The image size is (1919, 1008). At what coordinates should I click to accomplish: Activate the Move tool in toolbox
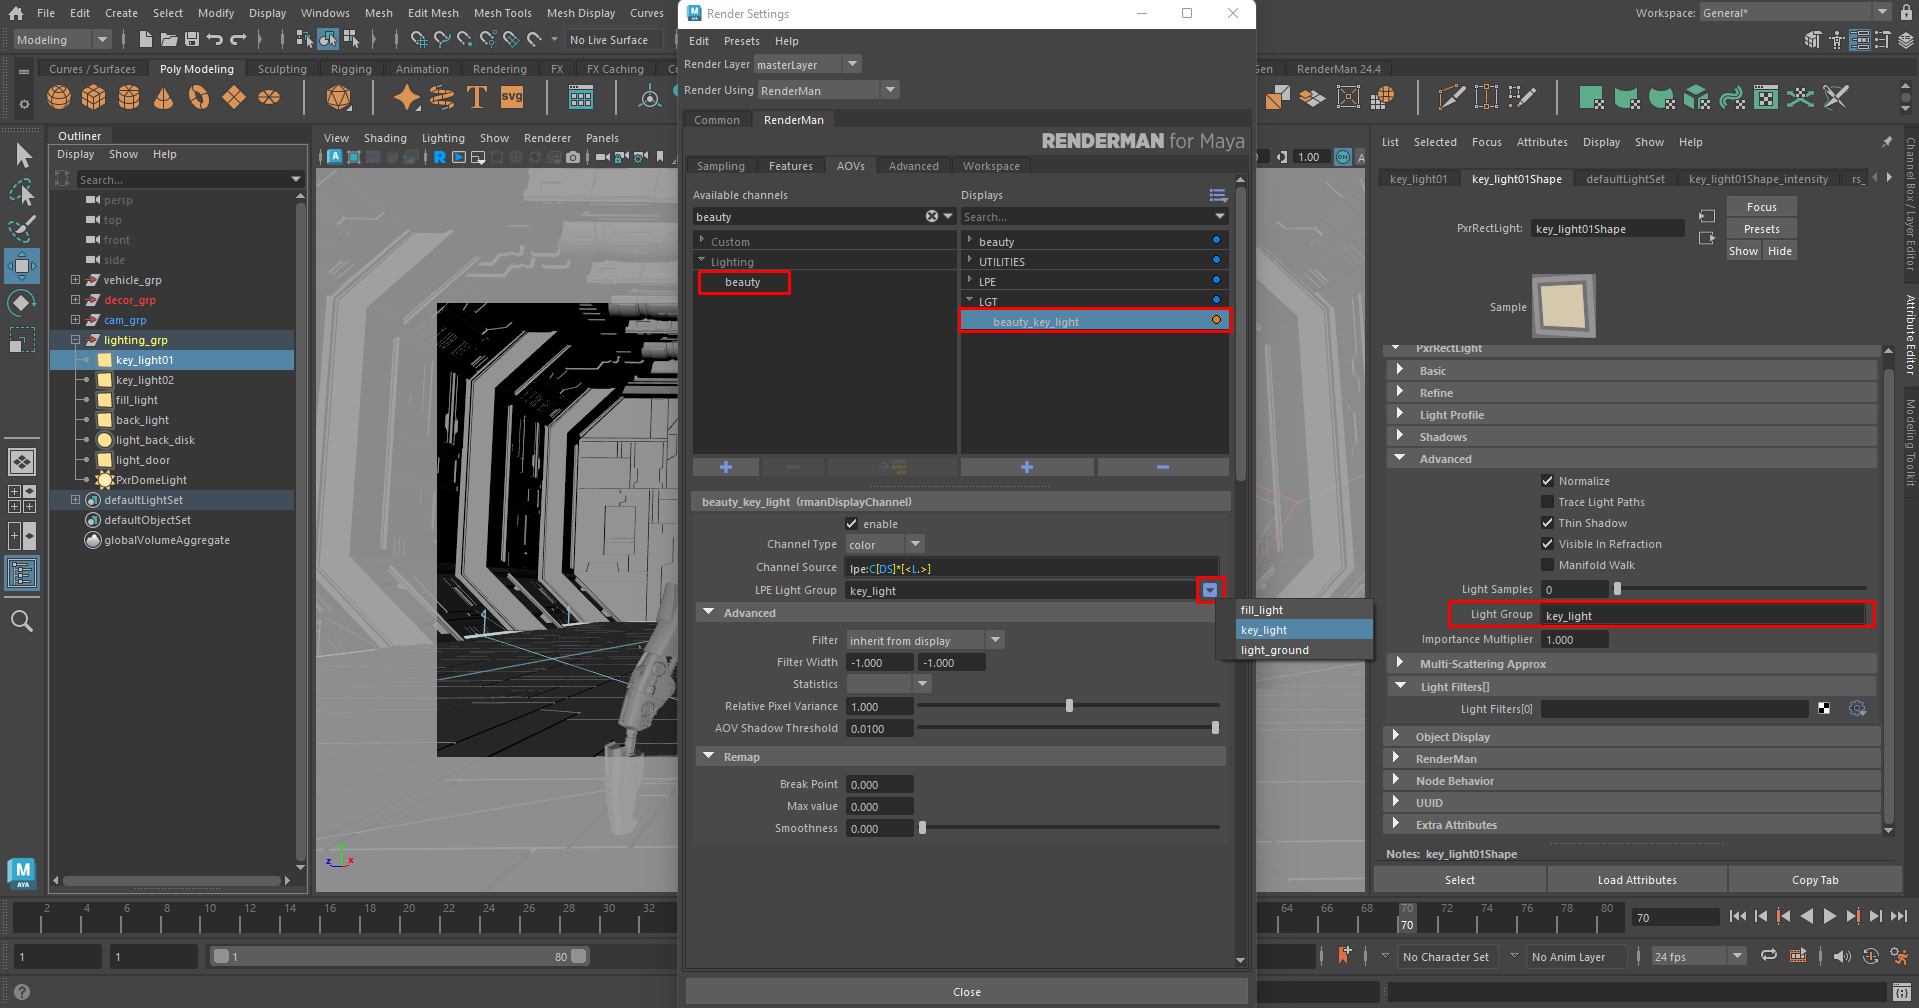point(22,266)
